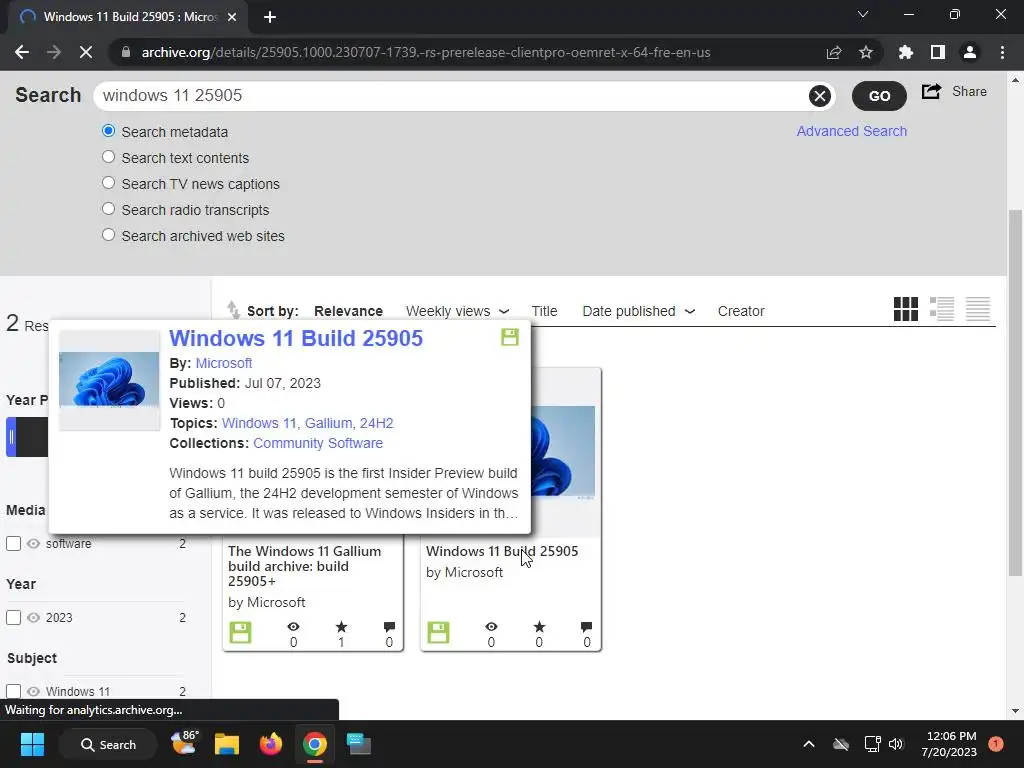The height and width of the screenshot is (768, 1024).
Task: Switch to detailed list view
Action: click(942, 310)
